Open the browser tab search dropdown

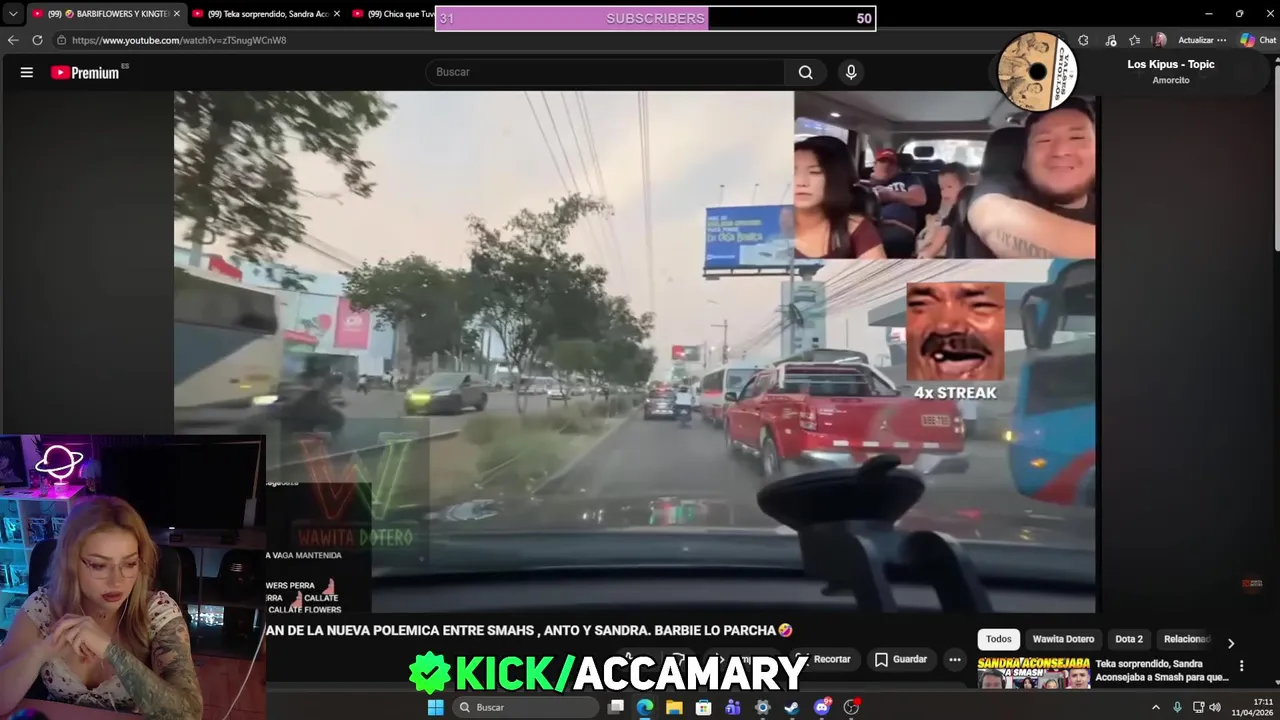13,14
